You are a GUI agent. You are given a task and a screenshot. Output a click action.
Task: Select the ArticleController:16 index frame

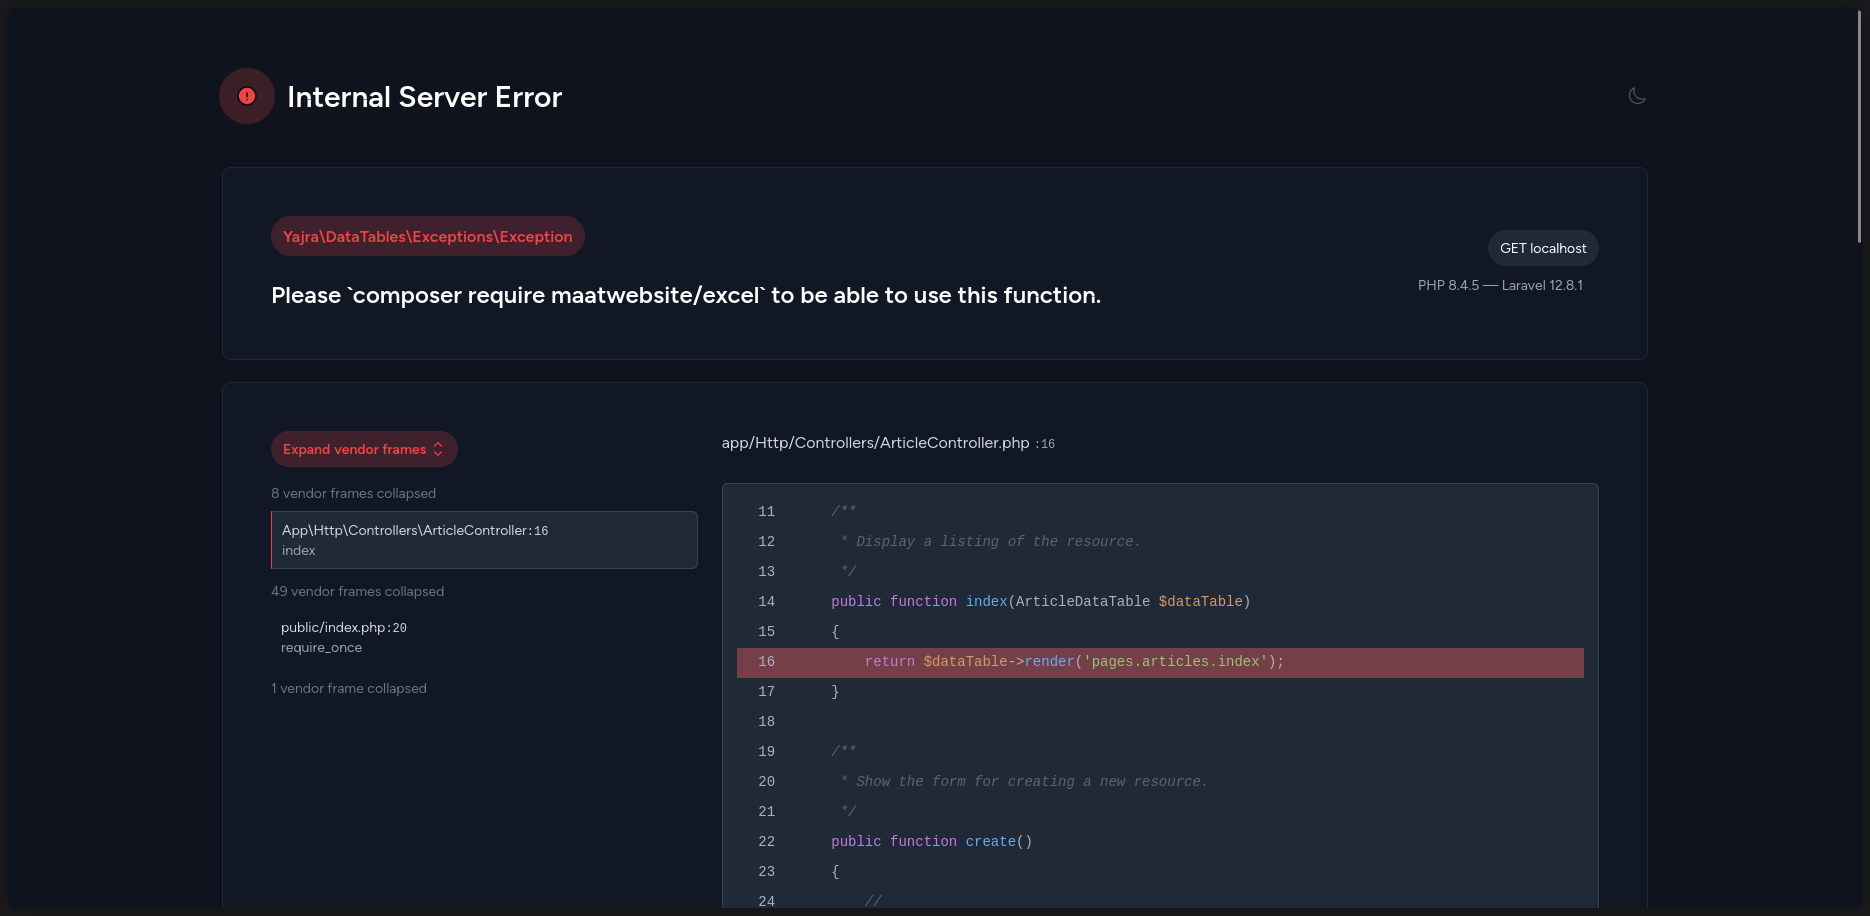pyautogui.click(x=484, y=540)
